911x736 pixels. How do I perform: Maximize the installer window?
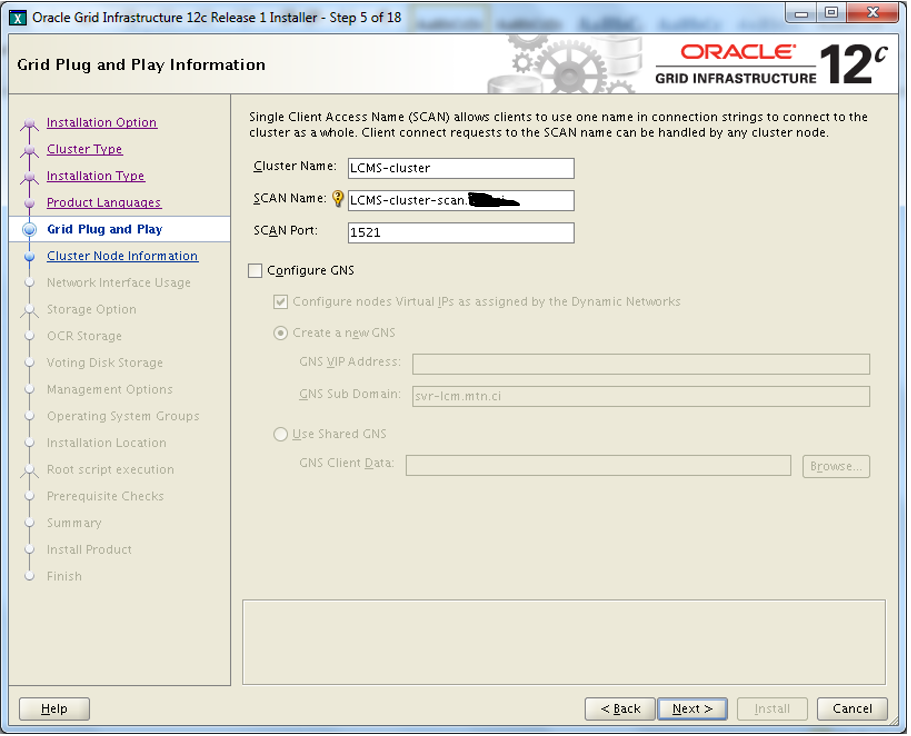[x=831, y=13]
